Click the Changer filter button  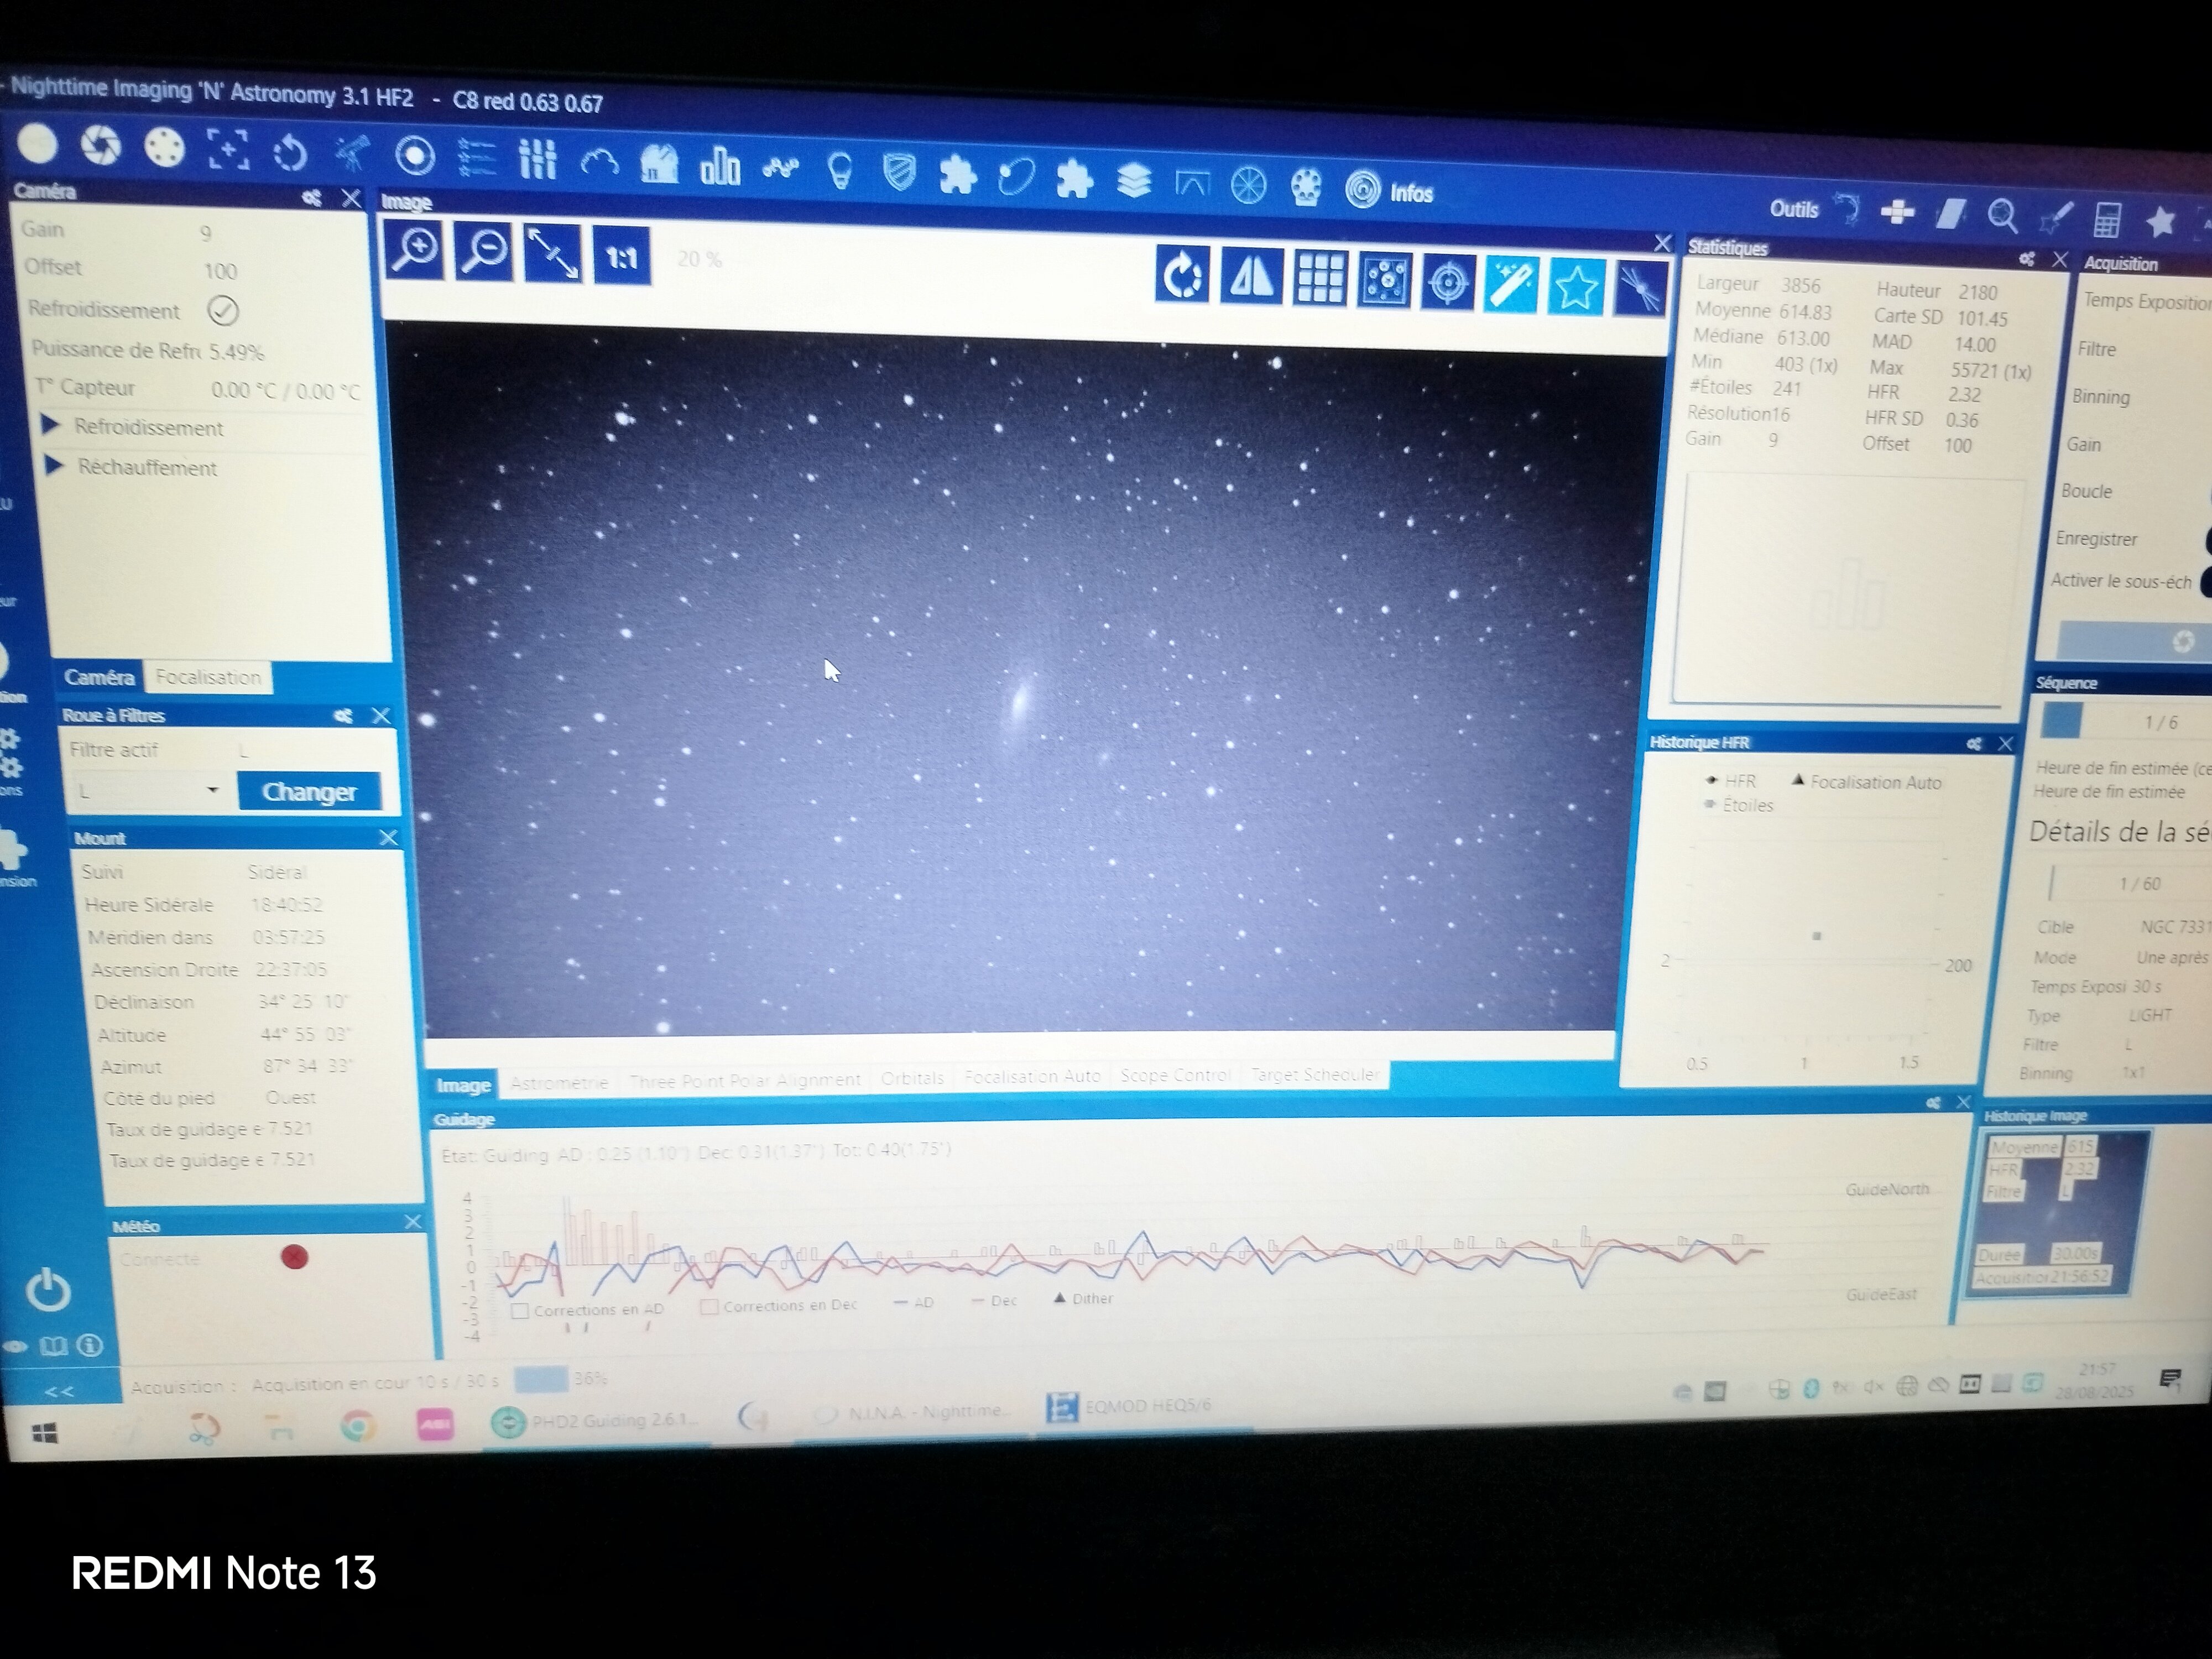(x=309, y=792)
